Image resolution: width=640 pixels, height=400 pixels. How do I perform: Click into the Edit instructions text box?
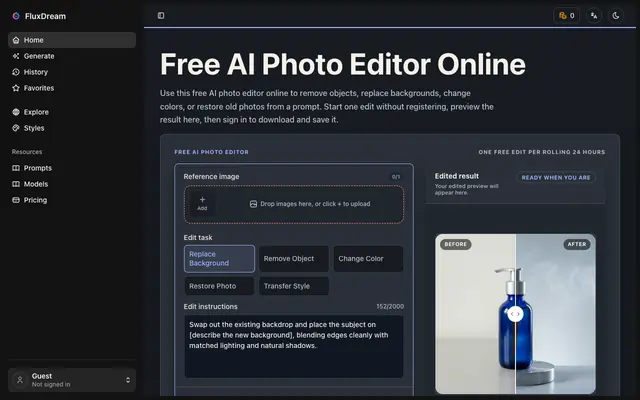[x=294, y=346]
